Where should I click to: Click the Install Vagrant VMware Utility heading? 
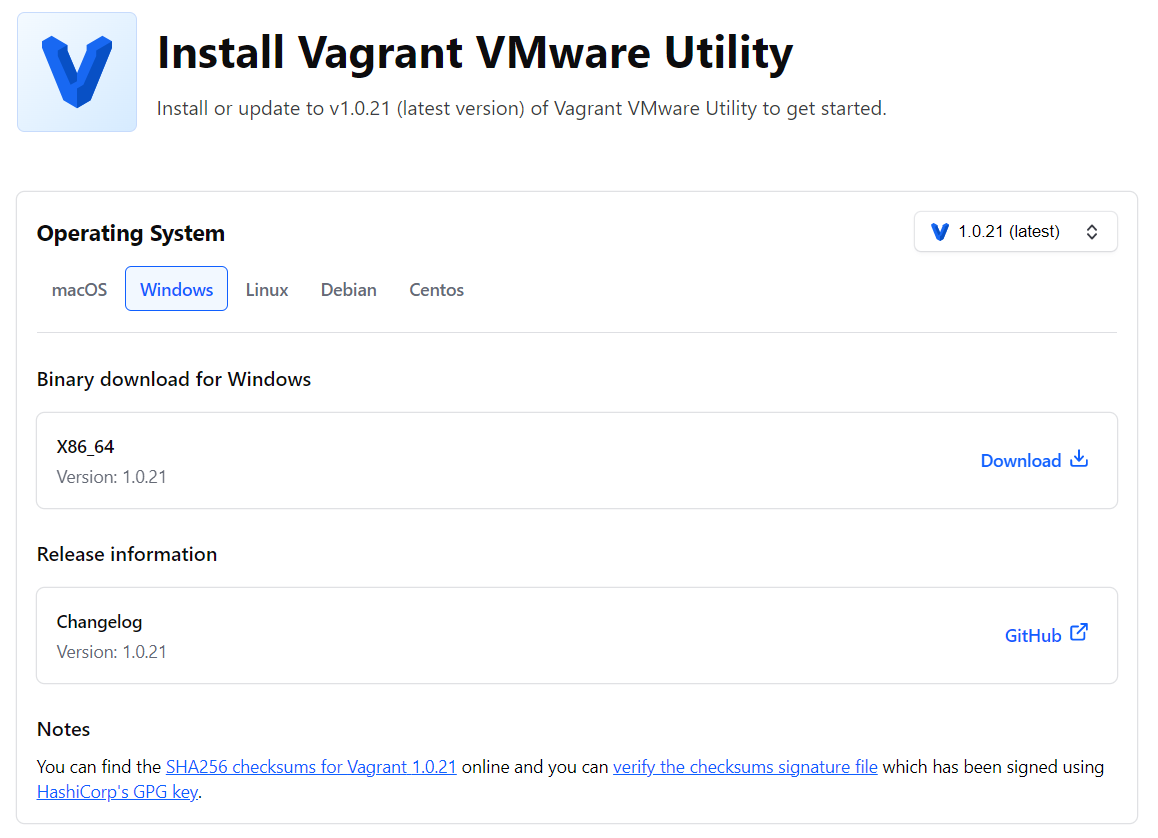(x=475, y=52)
